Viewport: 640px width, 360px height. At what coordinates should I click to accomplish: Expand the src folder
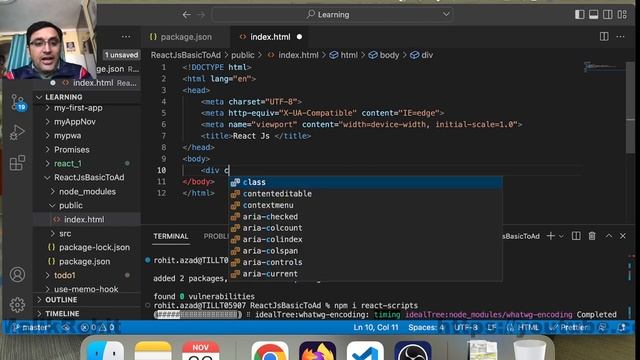coord(65,233)
